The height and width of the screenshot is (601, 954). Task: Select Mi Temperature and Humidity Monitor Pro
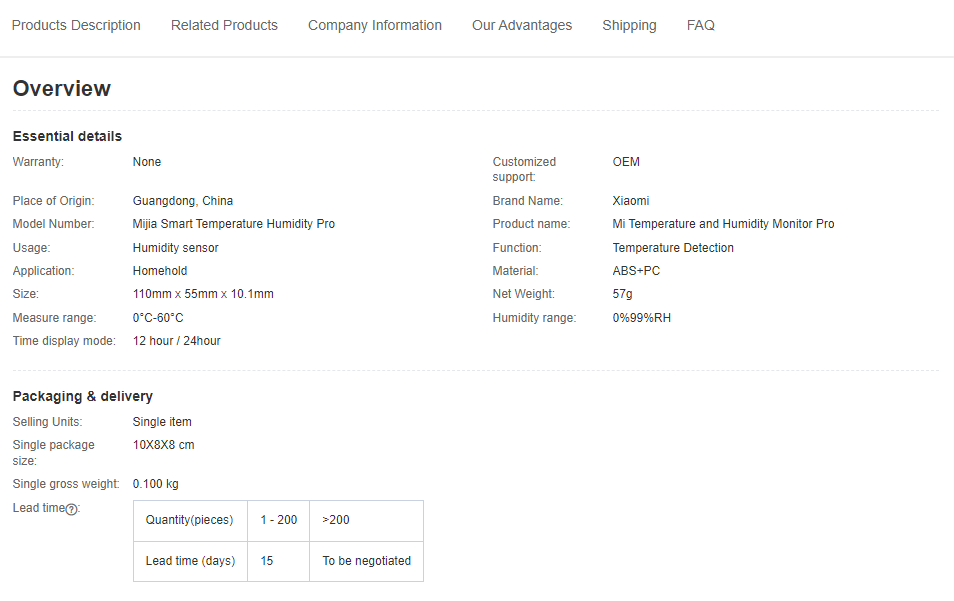[723, 224]
